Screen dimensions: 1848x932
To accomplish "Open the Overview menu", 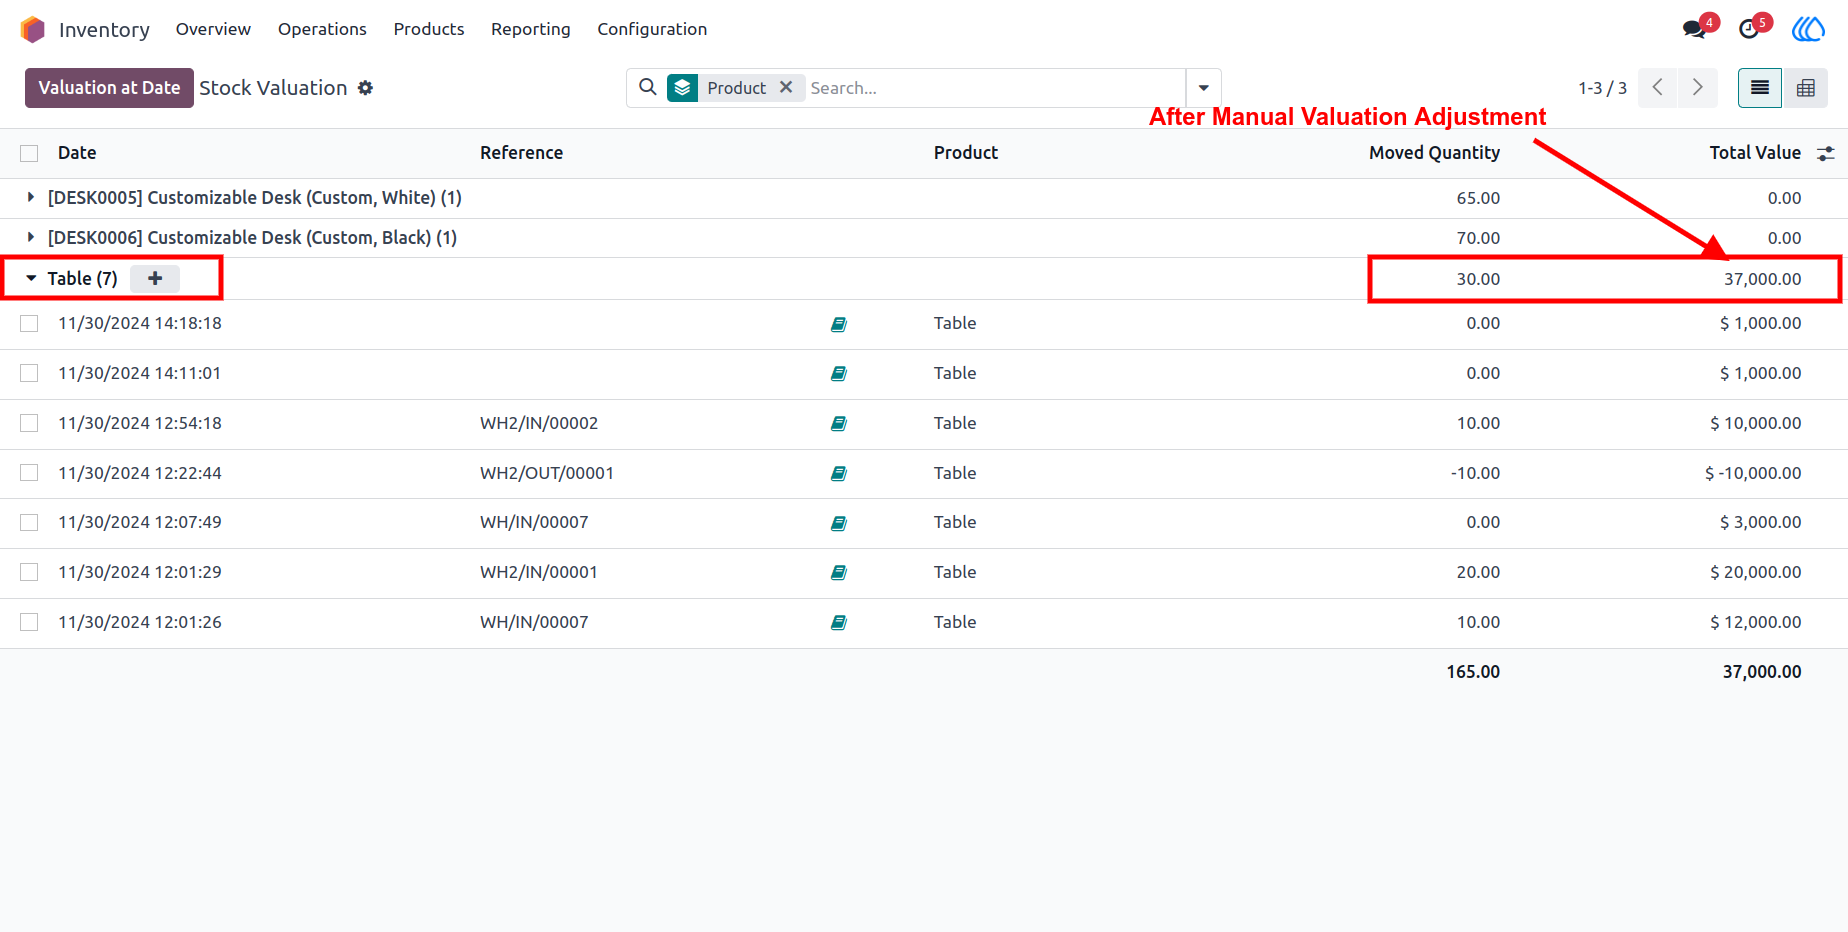I will pos(213,29).
